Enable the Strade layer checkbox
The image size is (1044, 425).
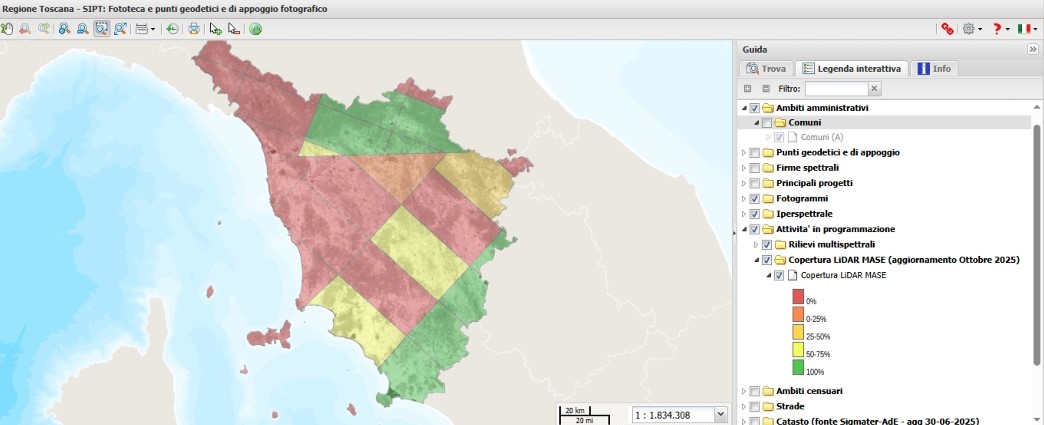coord(754,406)
